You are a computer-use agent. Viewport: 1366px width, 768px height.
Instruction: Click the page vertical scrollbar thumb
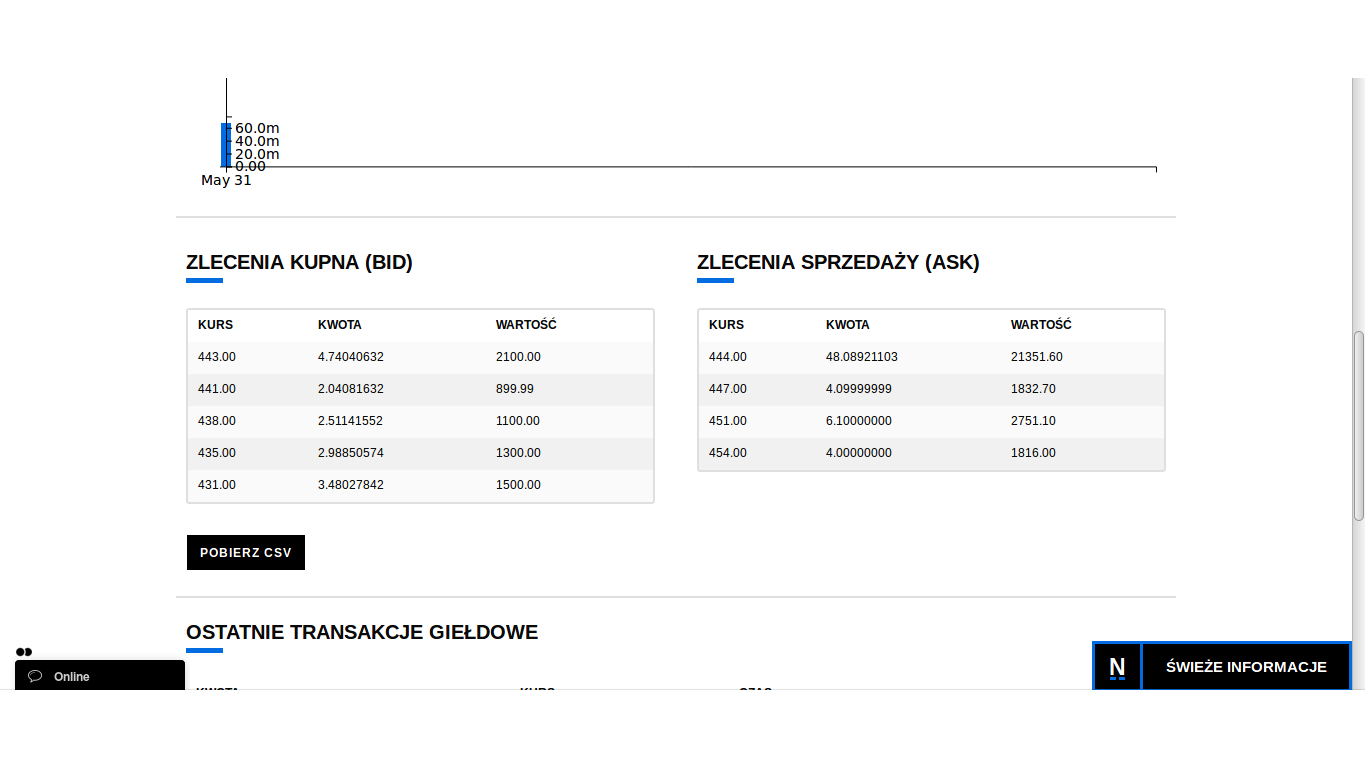[x=1359, y=426]
